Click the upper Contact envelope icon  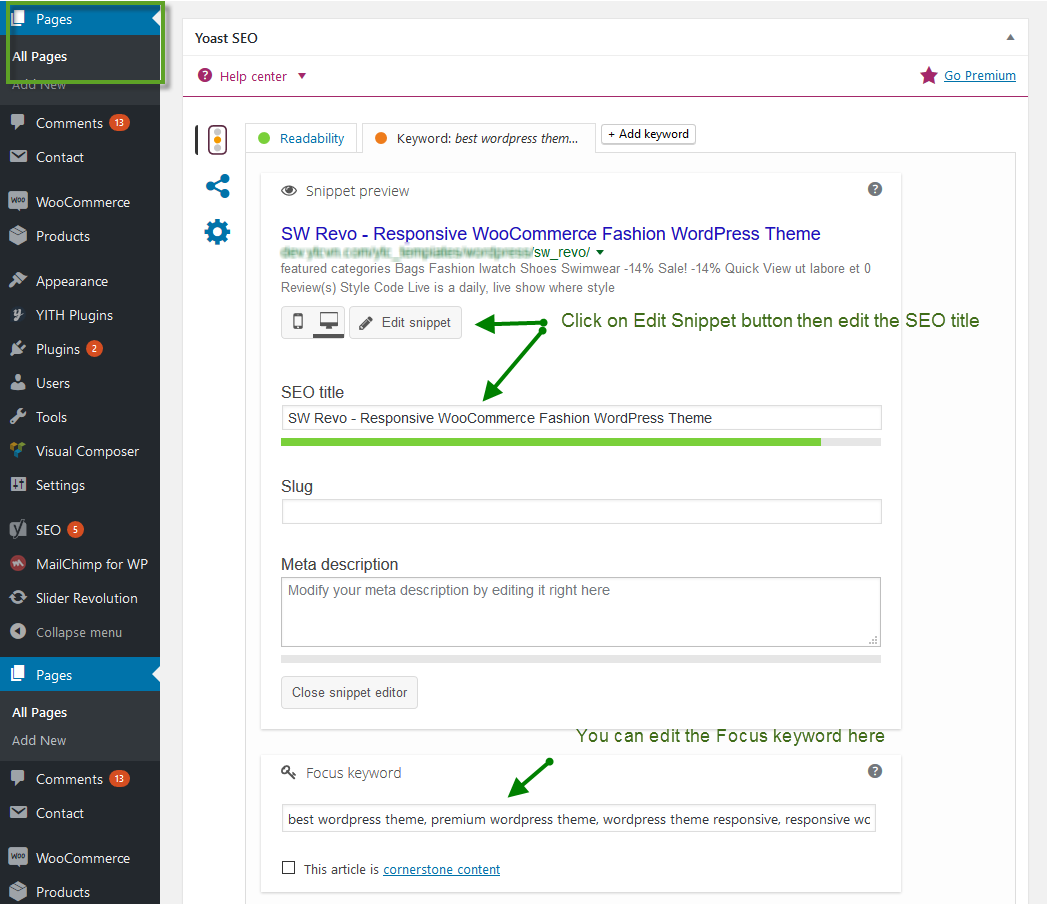[x=18, y=156]
